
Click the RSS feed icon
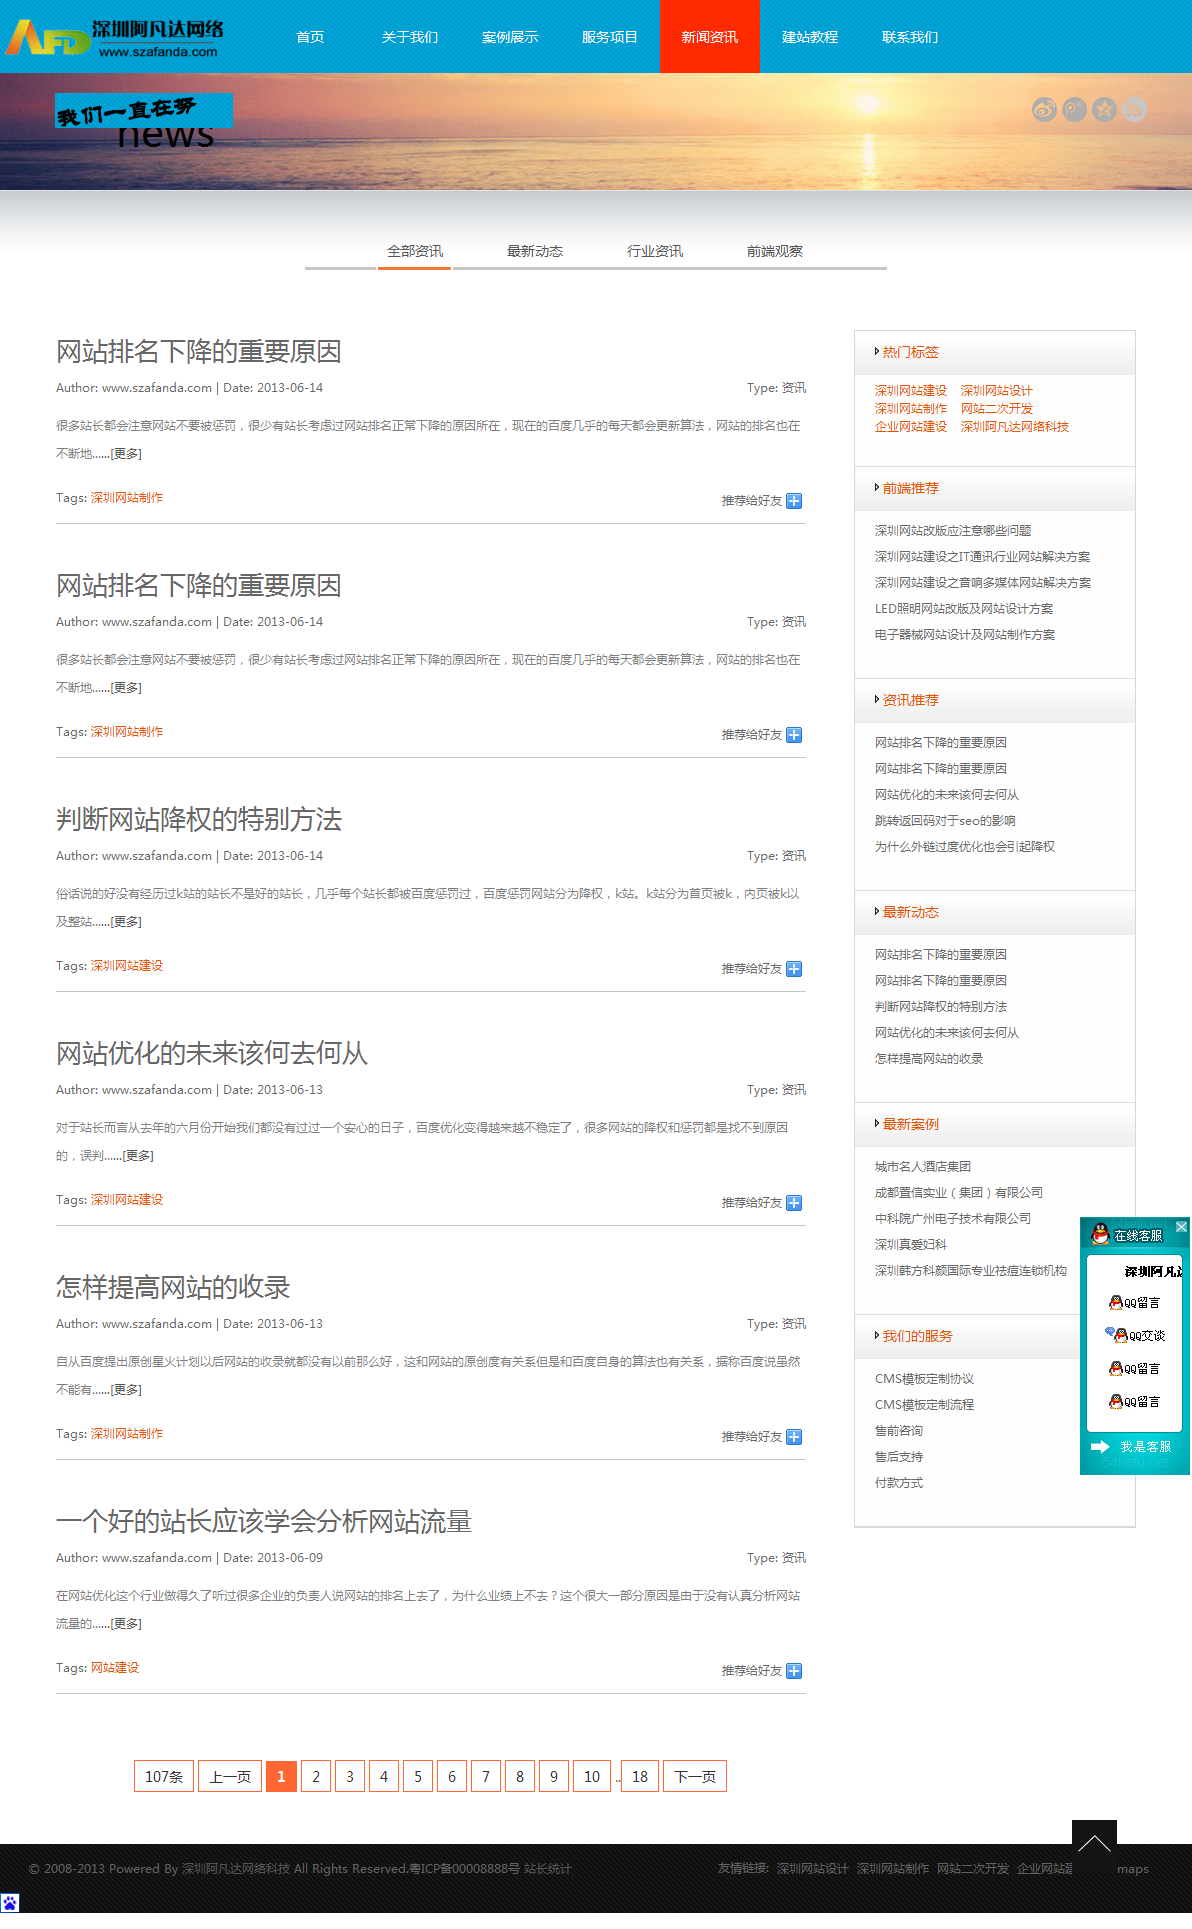pyautogui.click(x=1134, y=110)
